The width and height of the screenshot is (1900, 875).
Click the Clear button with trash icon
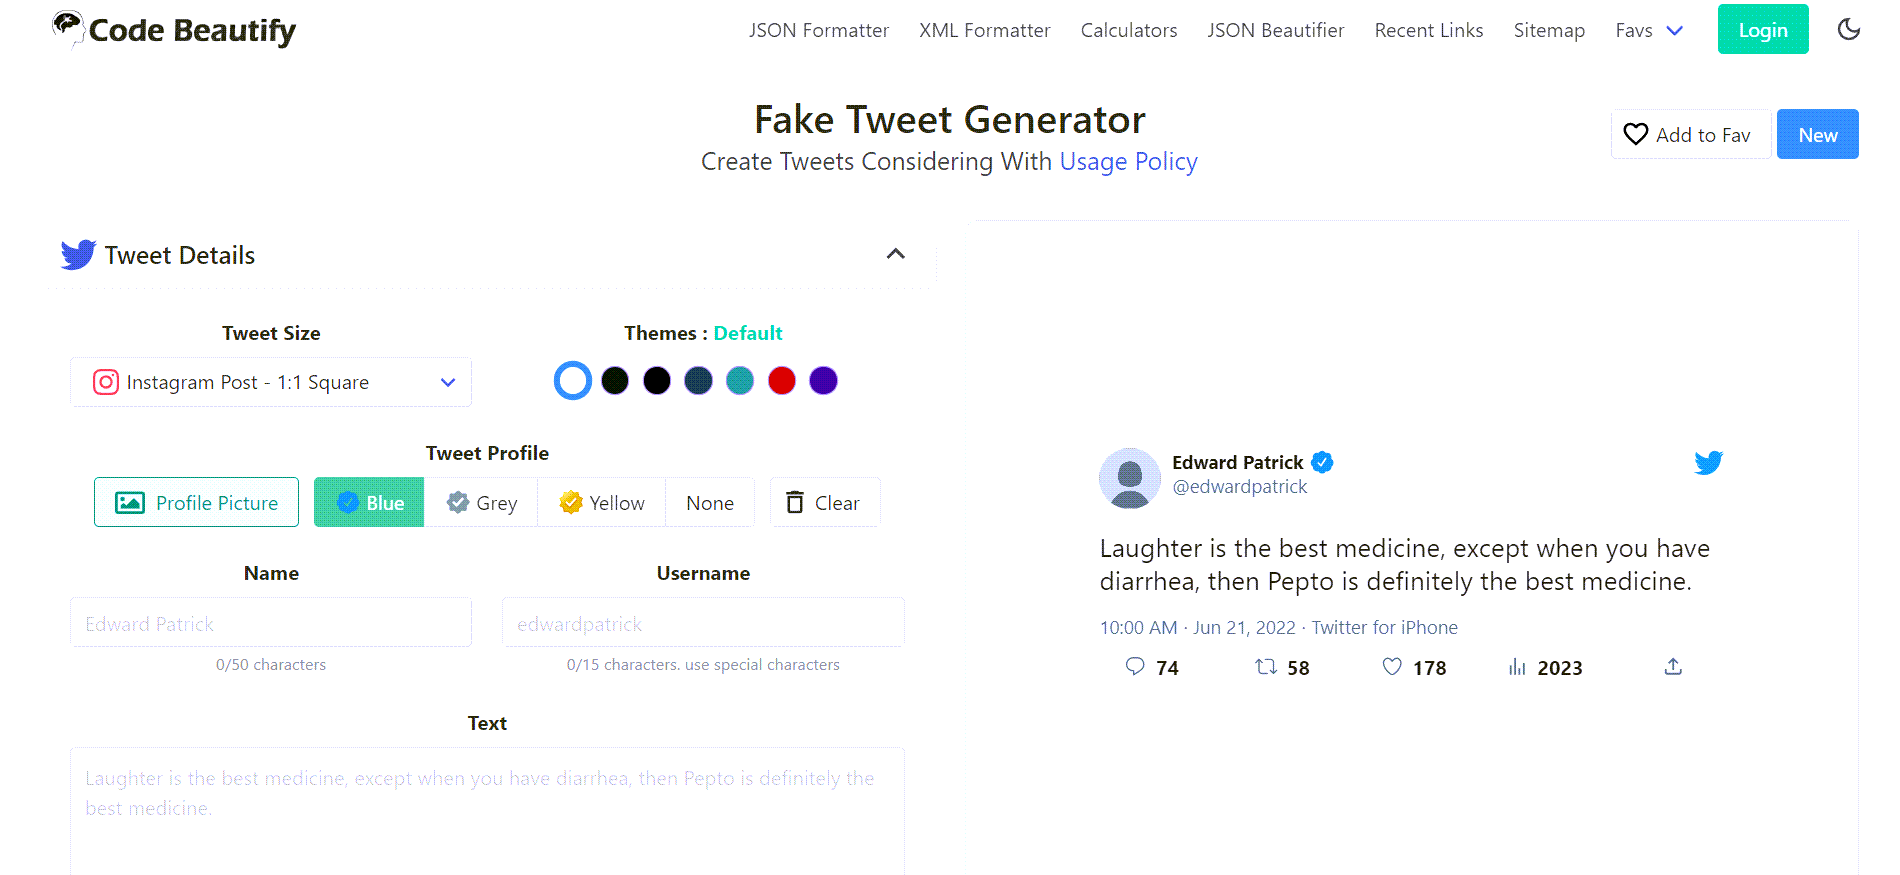824,502
